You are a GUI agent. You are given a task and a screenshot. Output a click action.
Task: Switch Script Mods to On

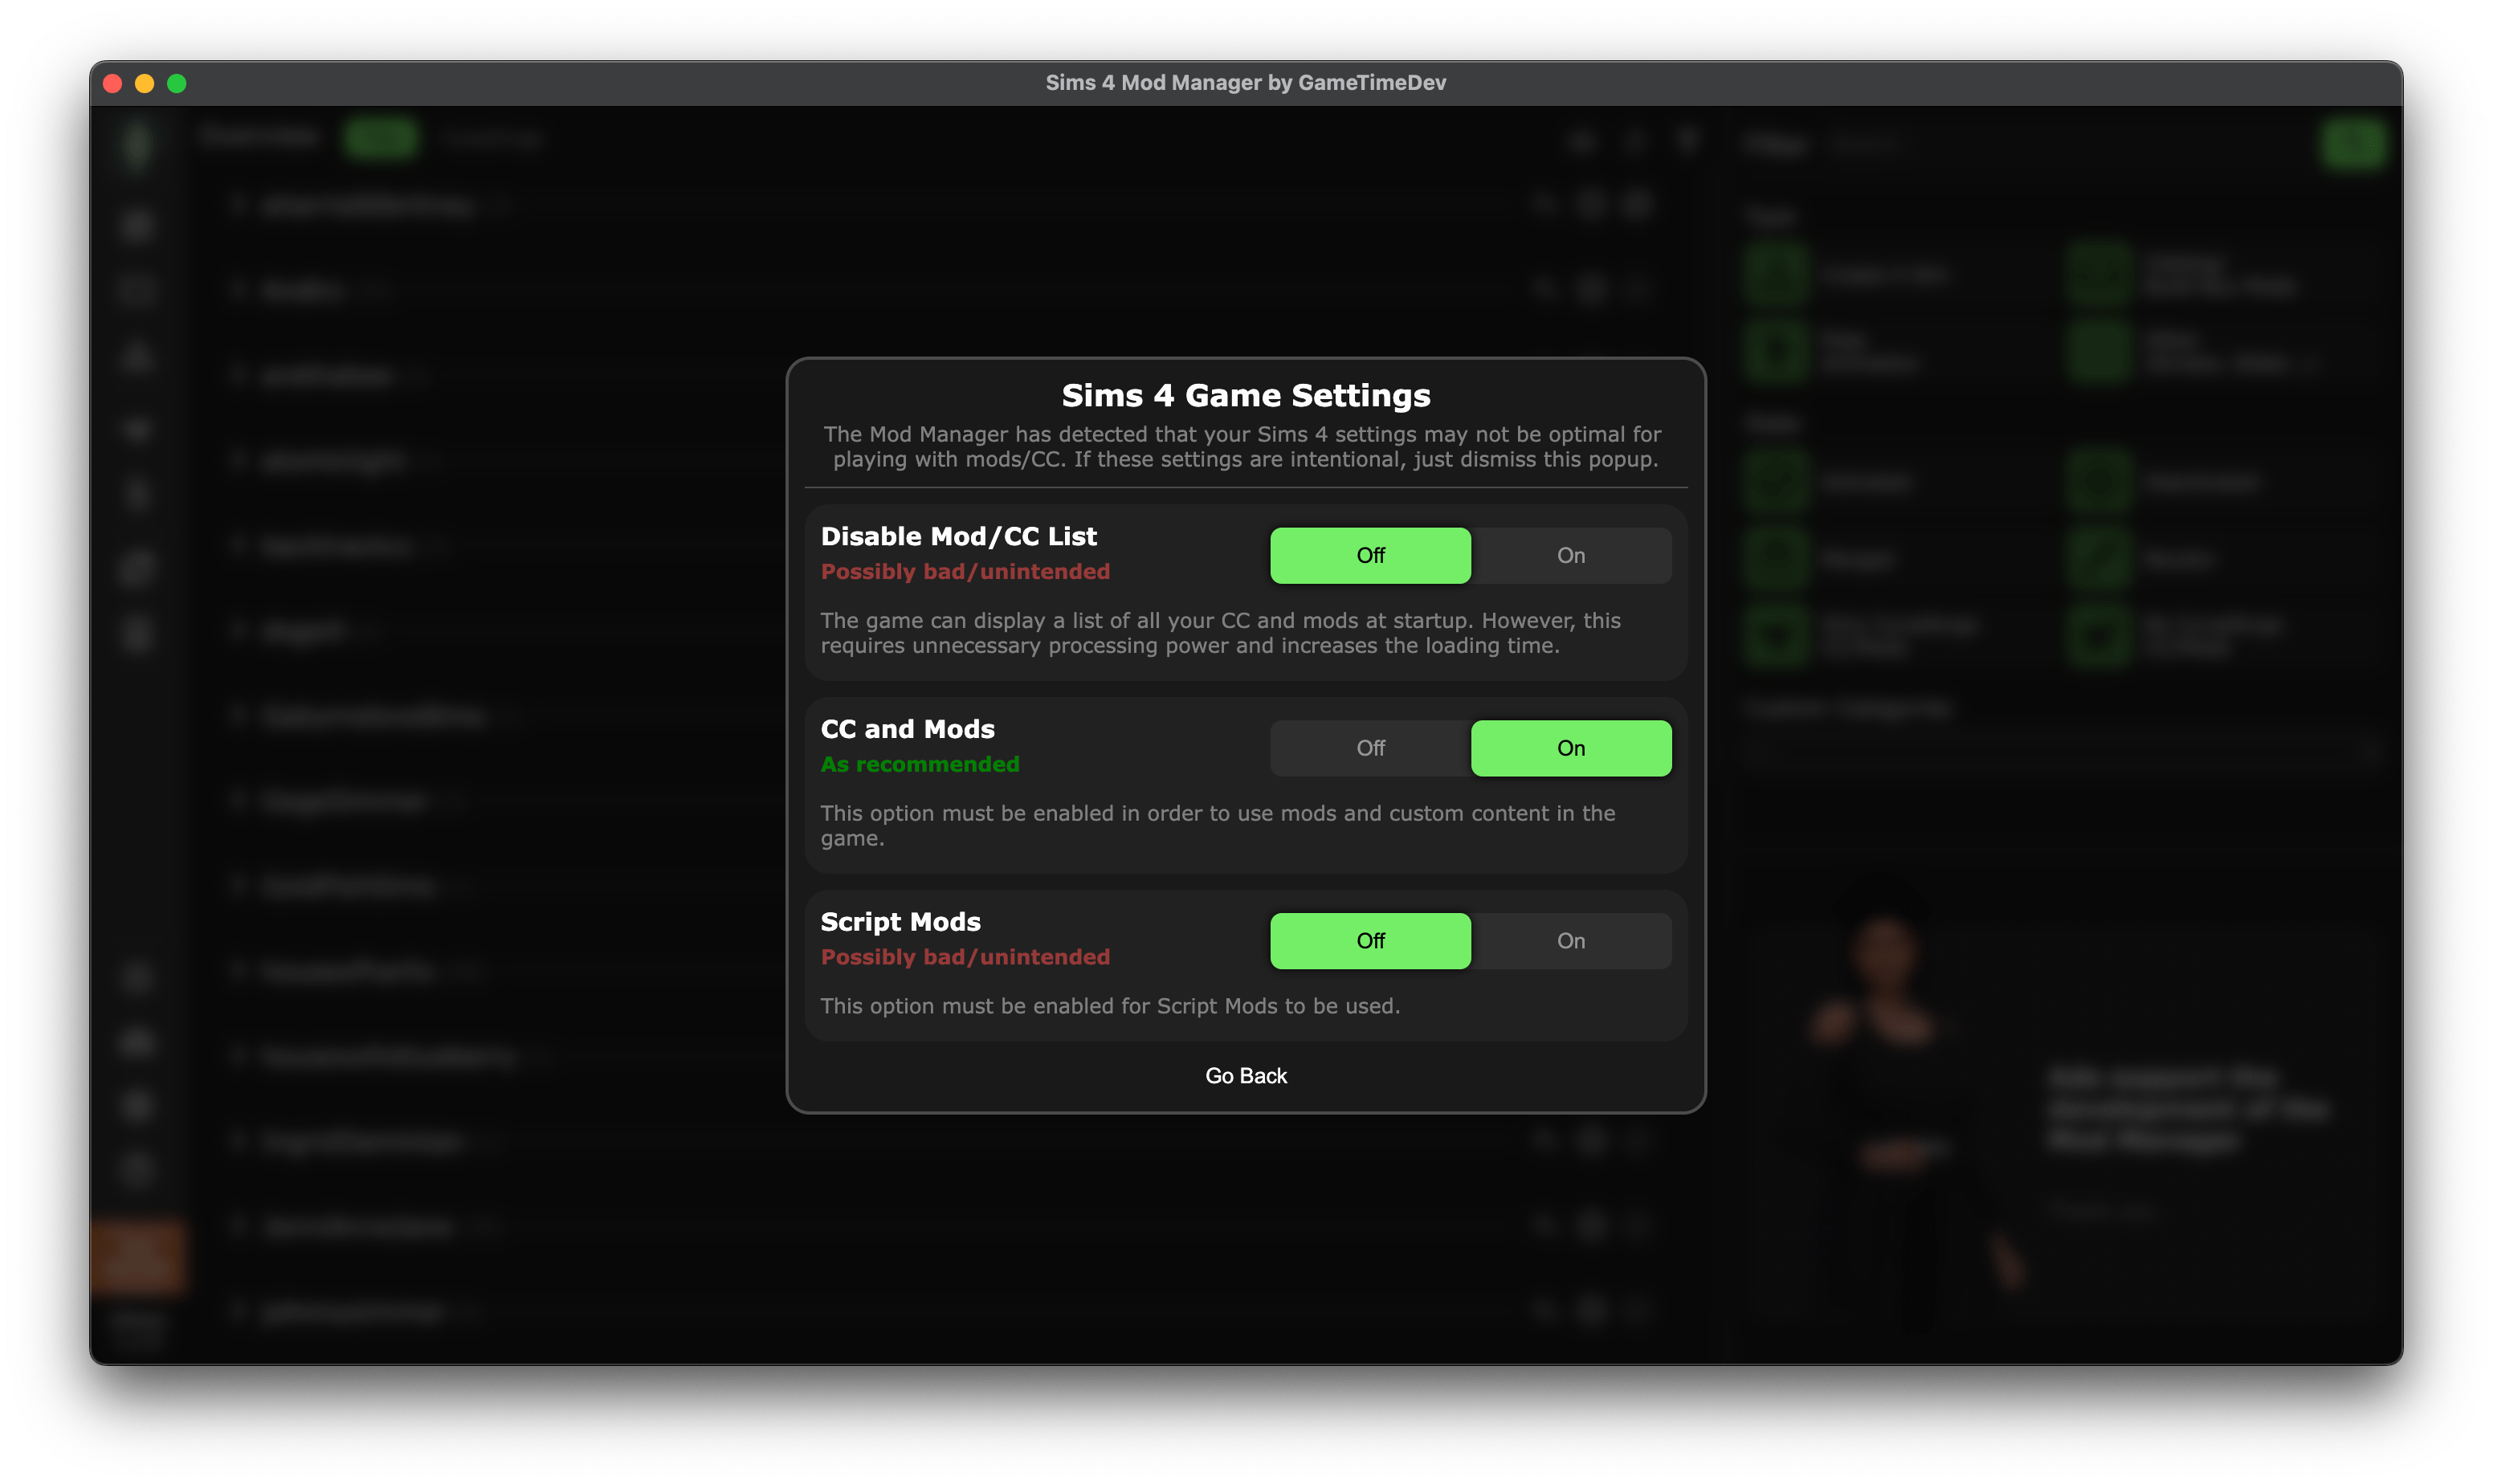1571,941
